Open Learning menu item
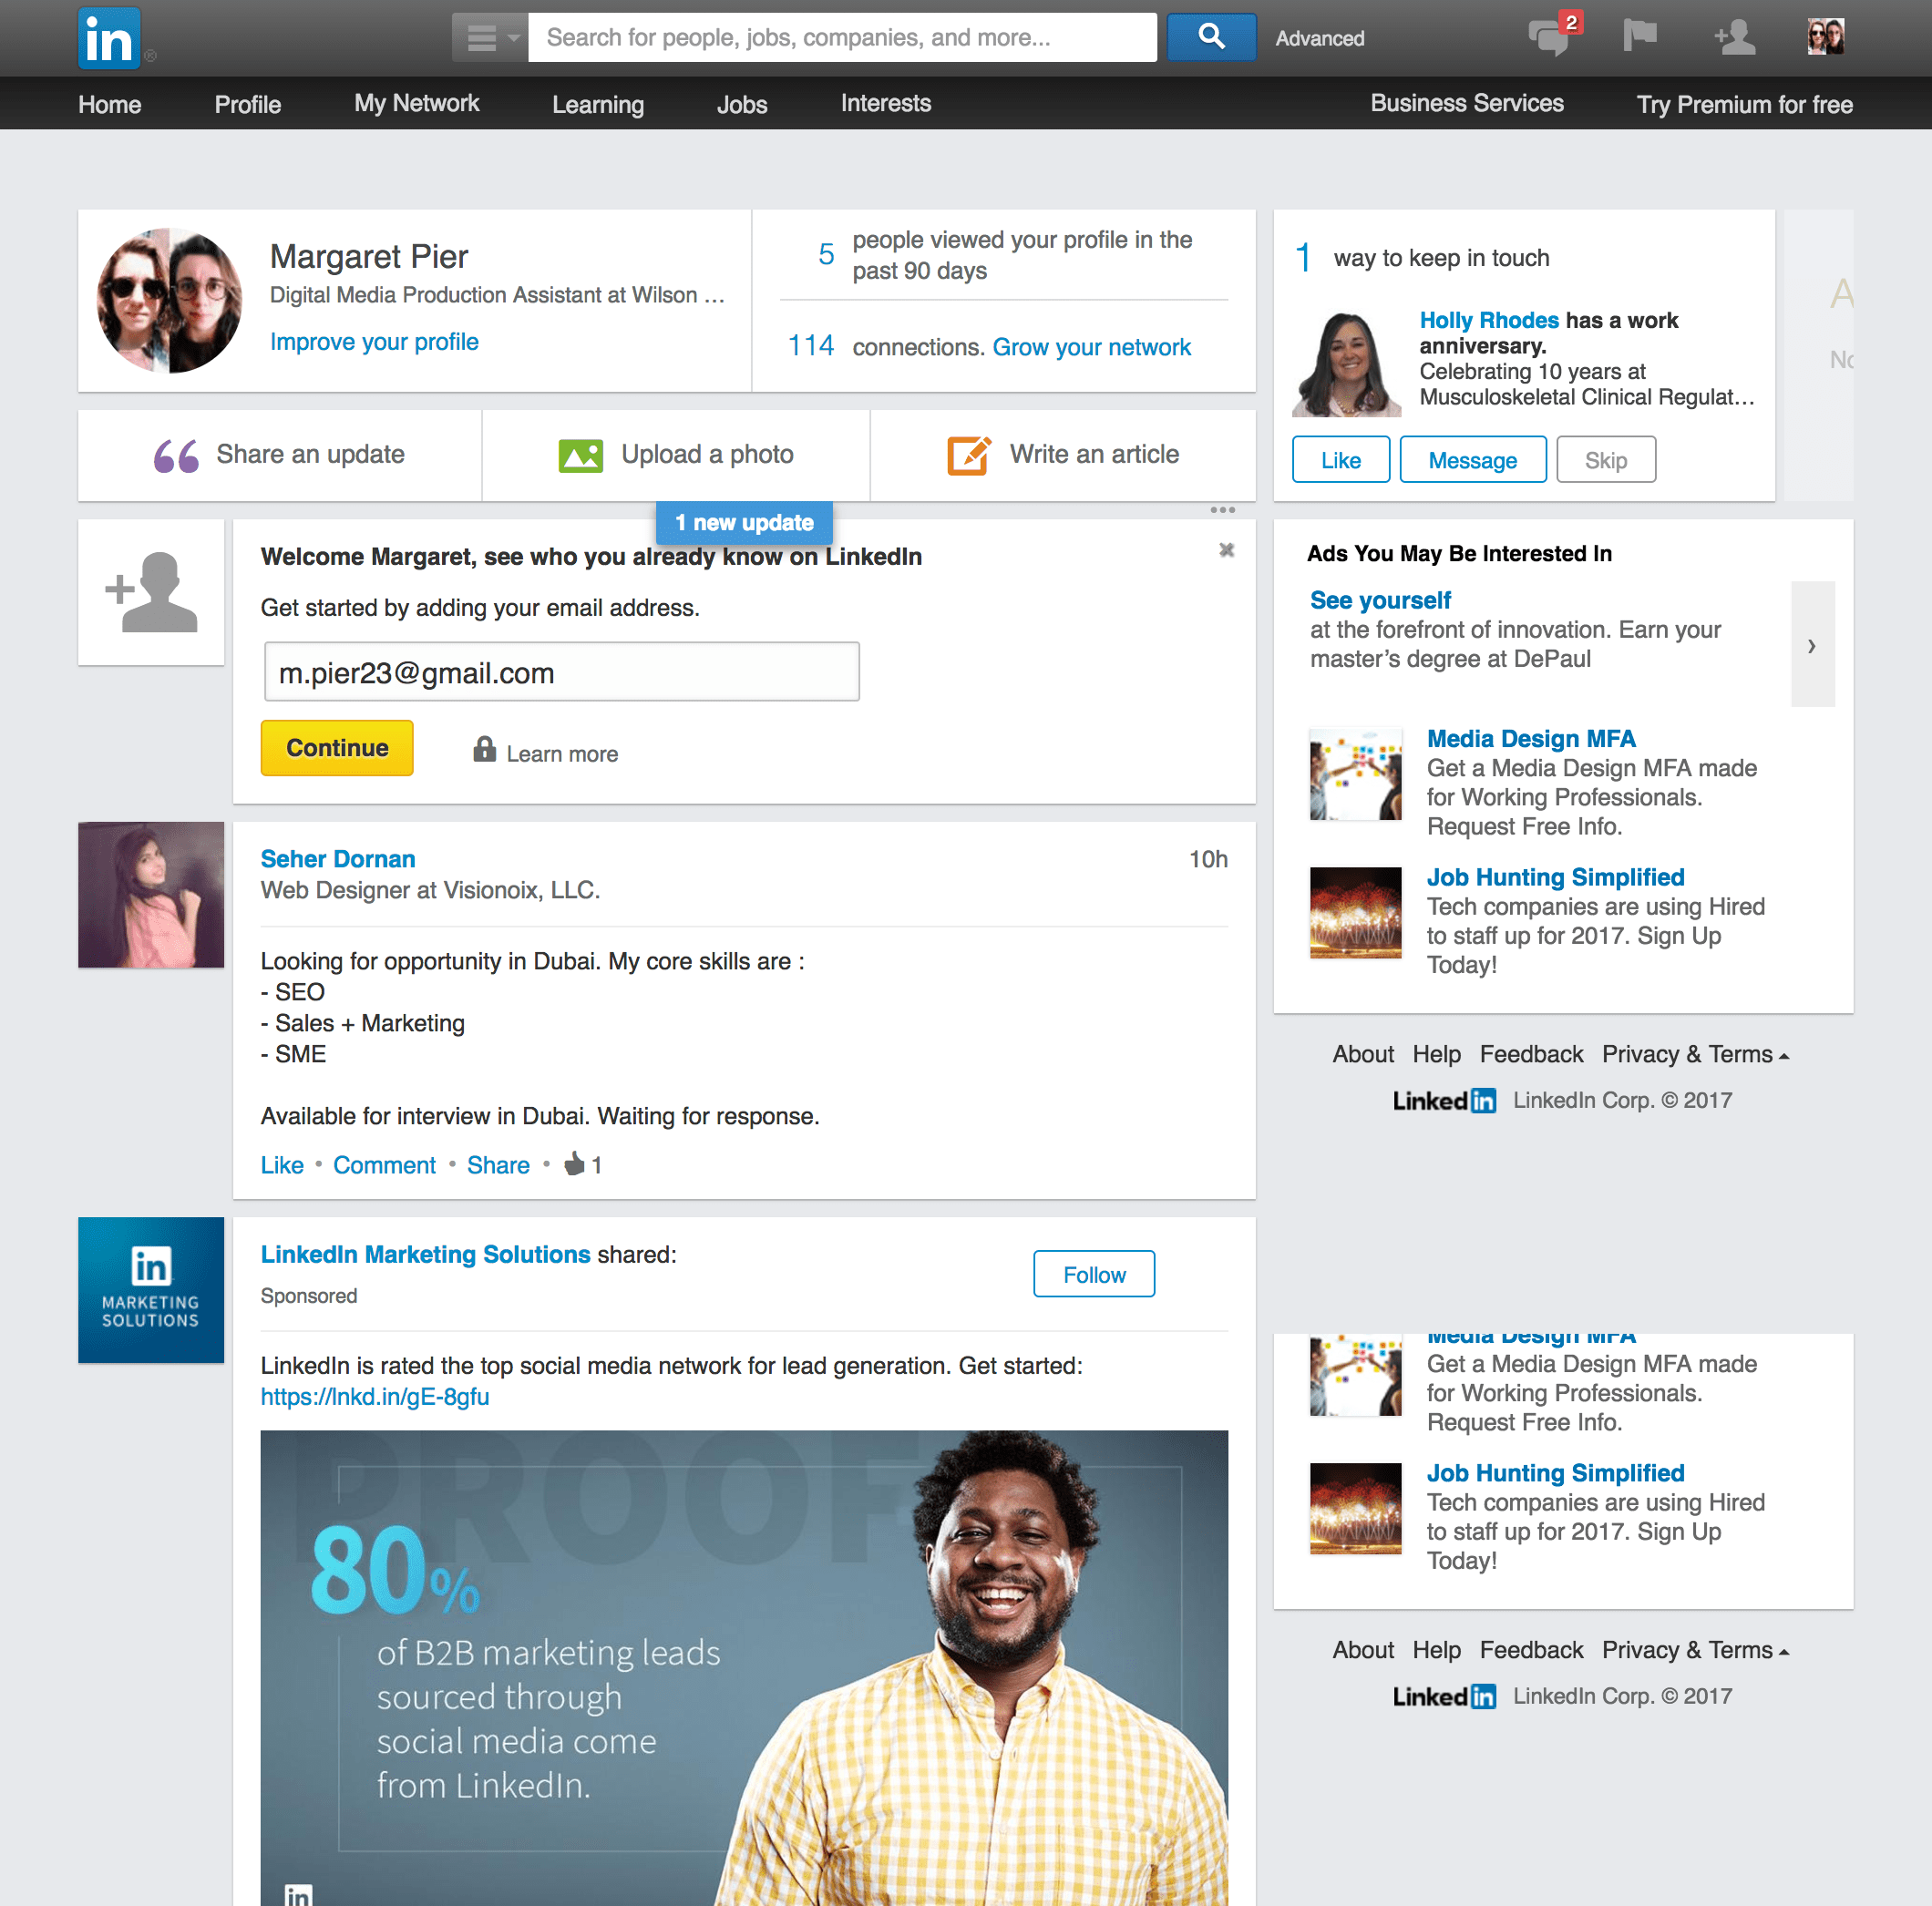 tap(598, 104)
